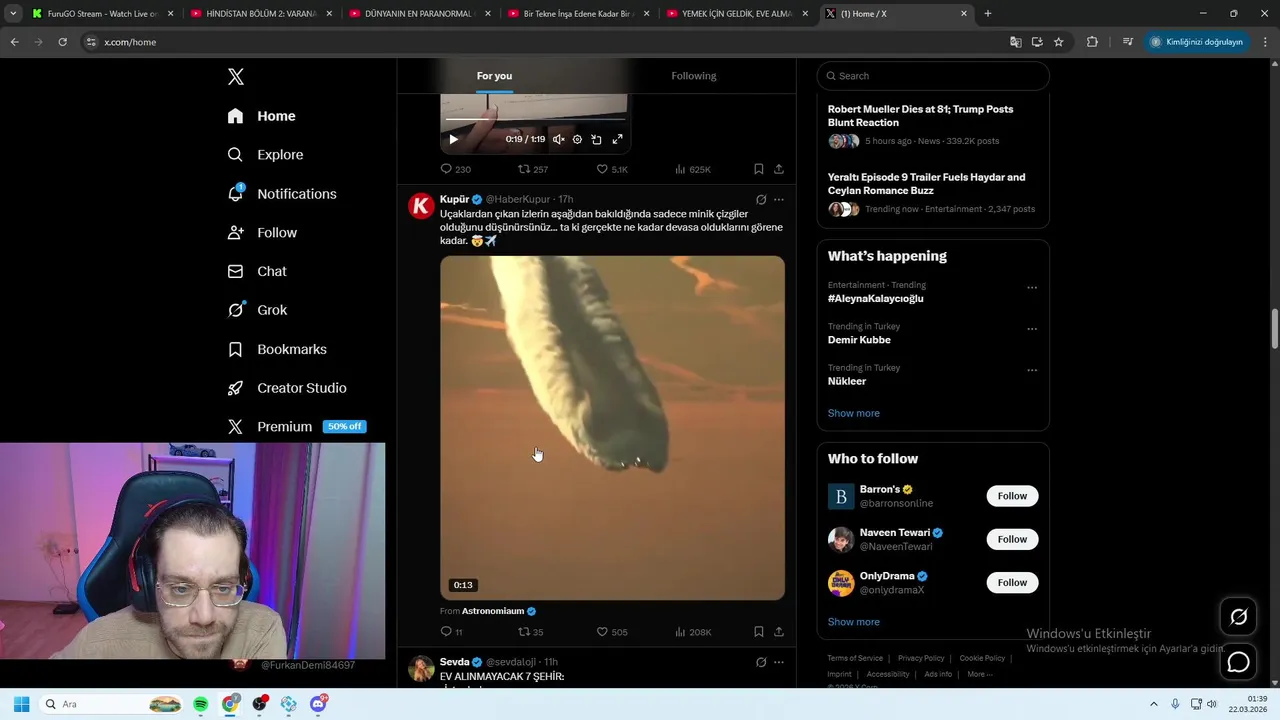This screenshot has height=720, width=1280.
Task: Open Yeraltı Episode 9 Trailer story
Action: pyautogui.click(x=933, y=193)
